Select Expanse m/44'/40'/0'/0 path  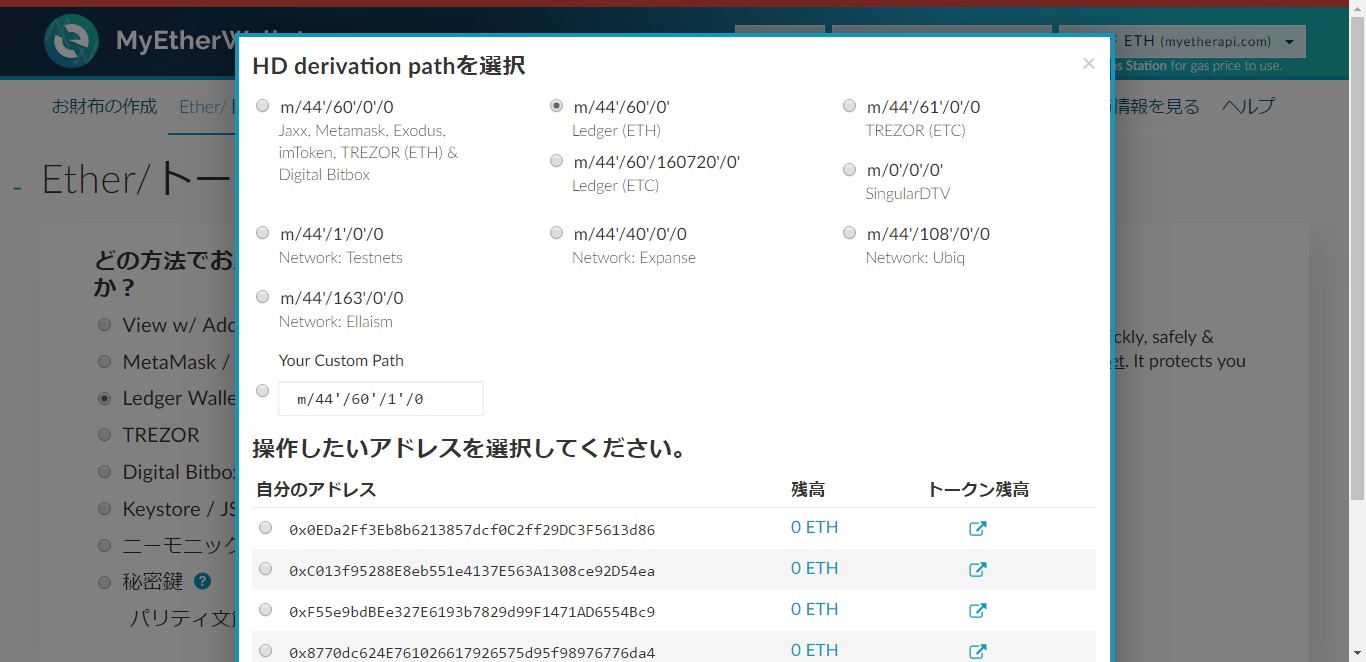[556, 233]
